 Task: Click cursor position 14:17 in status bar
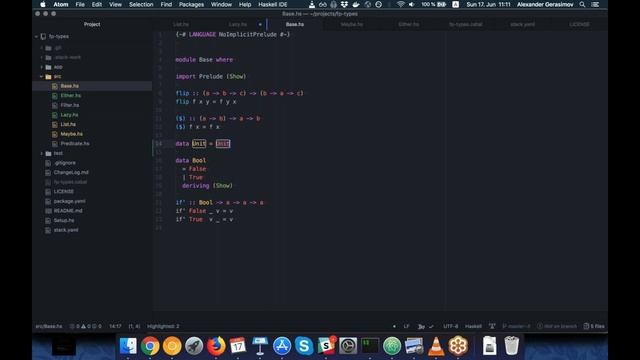click(x=116, y=327)
